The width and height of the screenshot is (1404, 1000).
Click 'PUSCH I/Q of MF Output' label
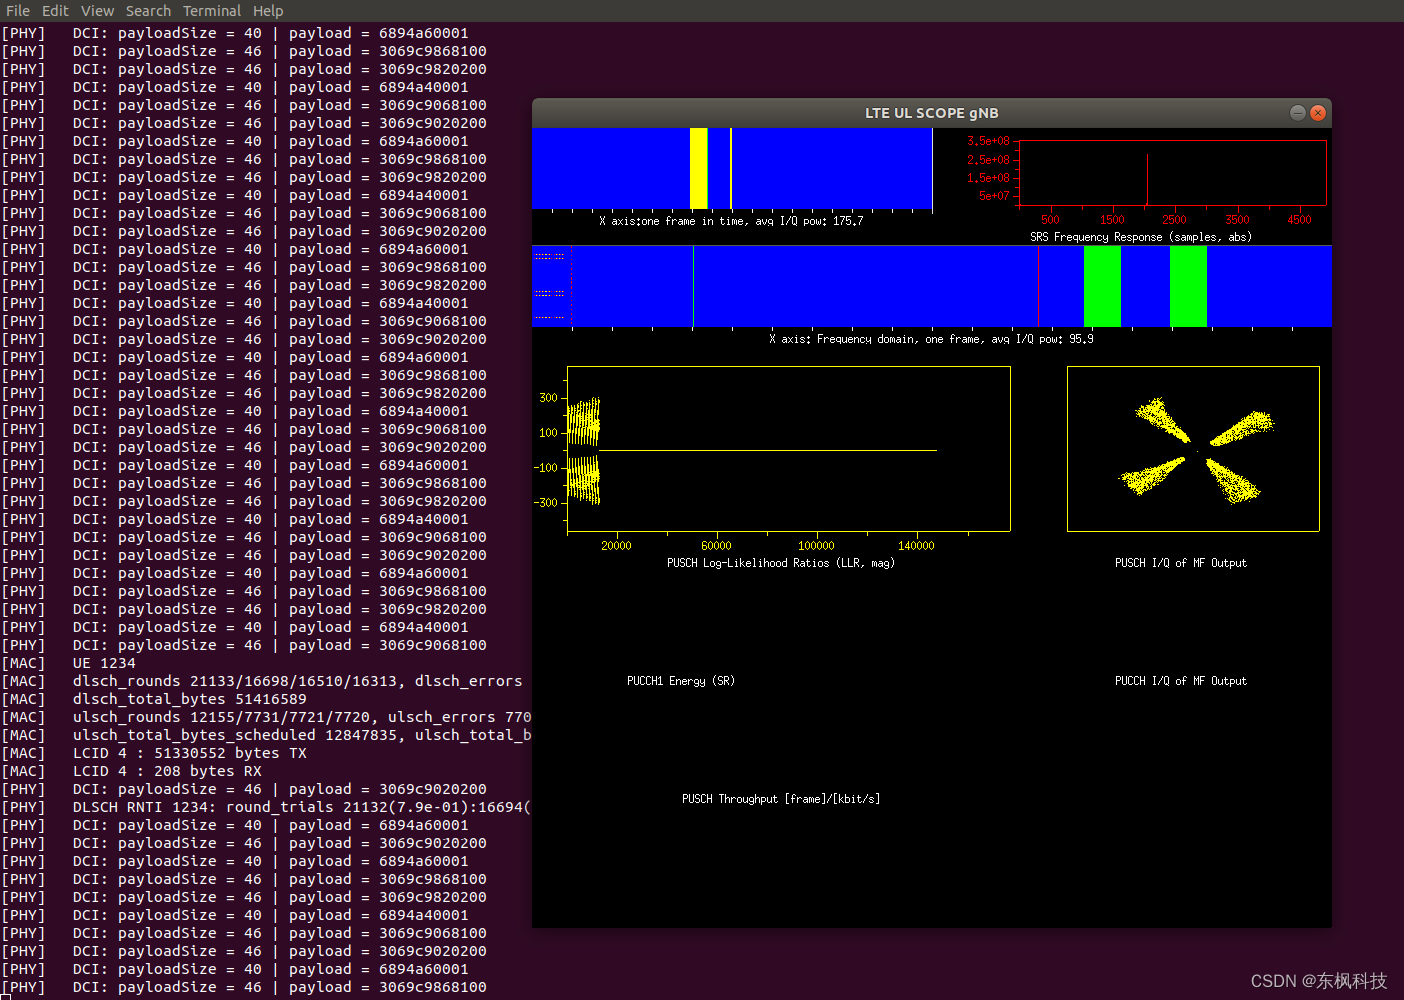(x=1181, y=563)
